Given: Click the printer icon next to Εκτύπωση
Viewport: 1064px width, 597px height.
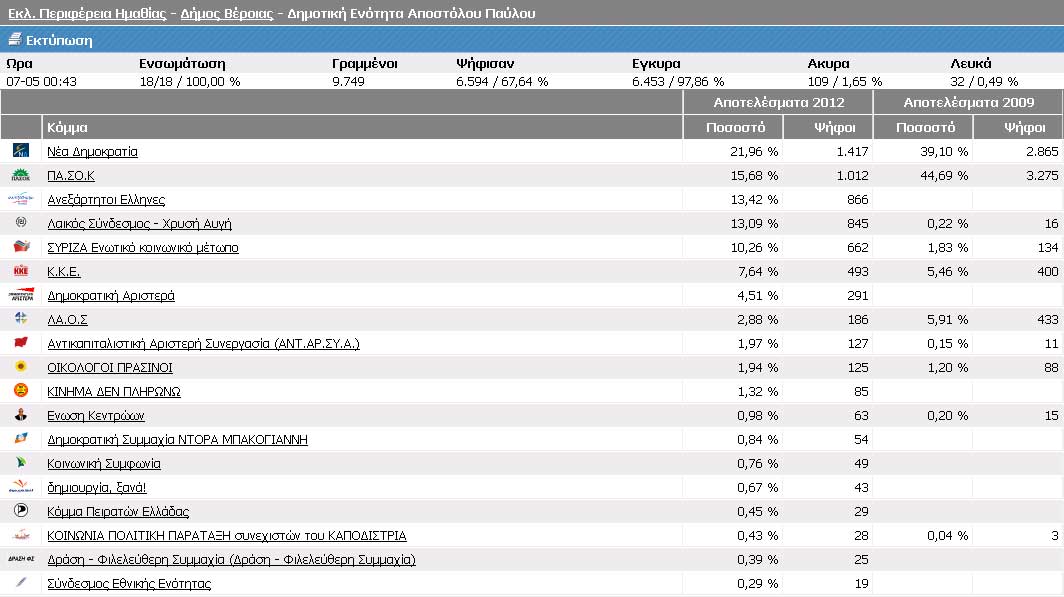Looking at the screenshot, I should click(x=14, y=39).
